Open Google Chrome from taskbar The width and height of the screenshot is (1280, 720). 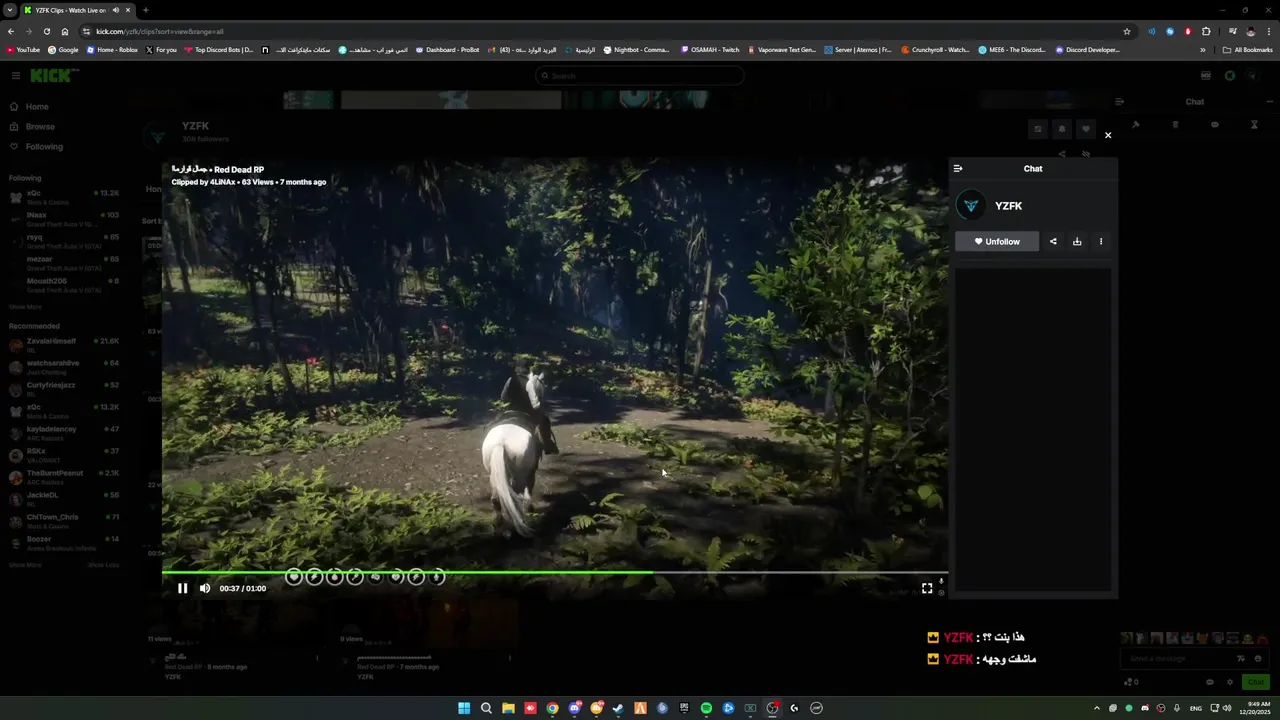pyautogui.click(x=552, y=708)
